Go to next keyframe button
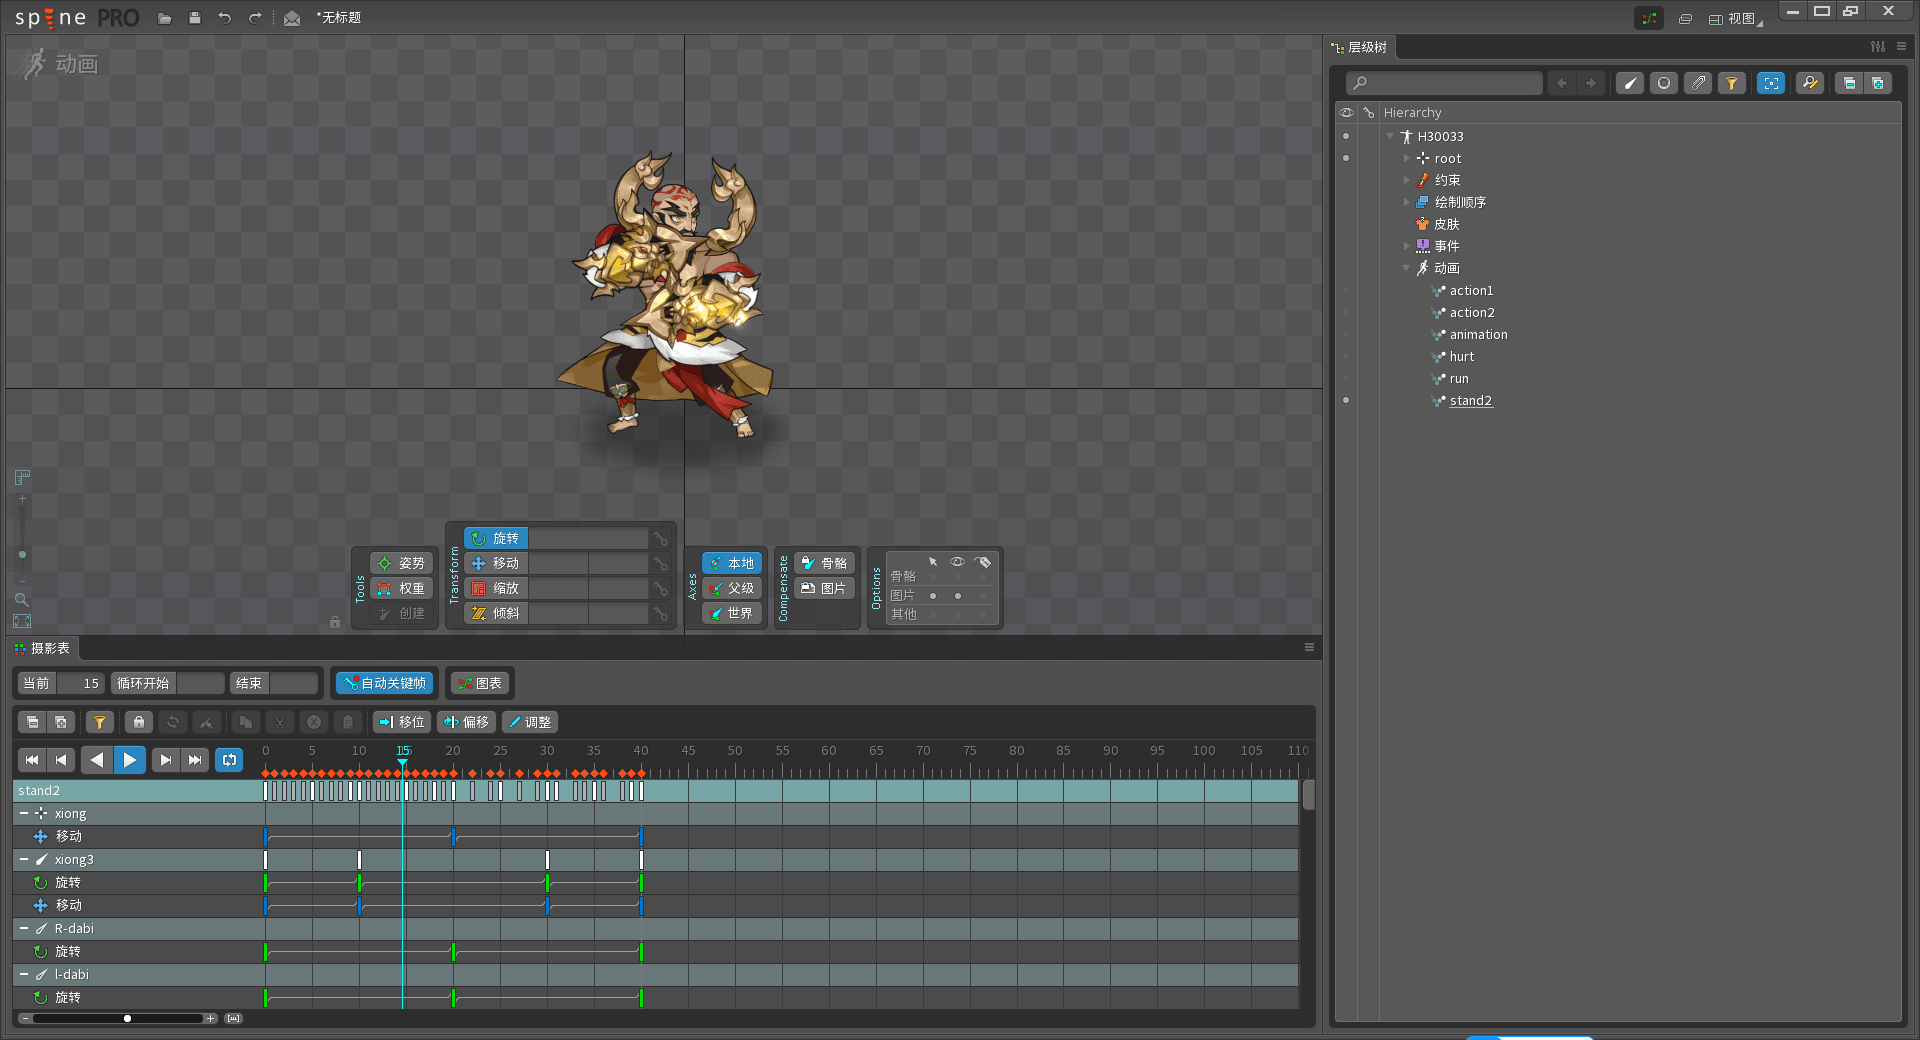This screenshot has width=1920, height=1040. click(166, 760)
